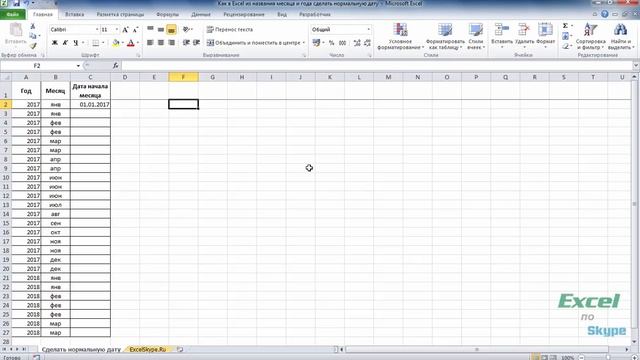Align text left
The image size is (640, 360).
tap(150, 43)
